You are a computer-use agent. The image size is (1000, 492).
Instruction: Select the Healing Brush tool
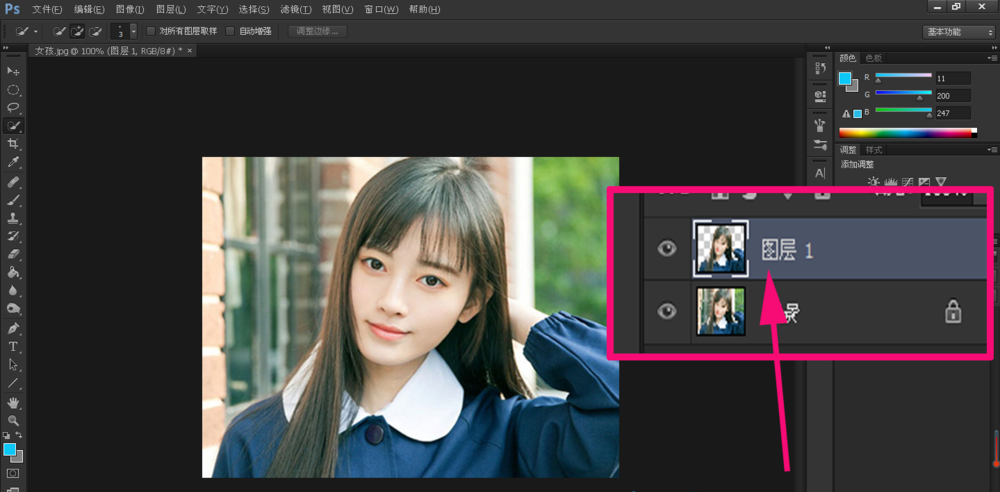pyautogui.click(x=13, y=183)
